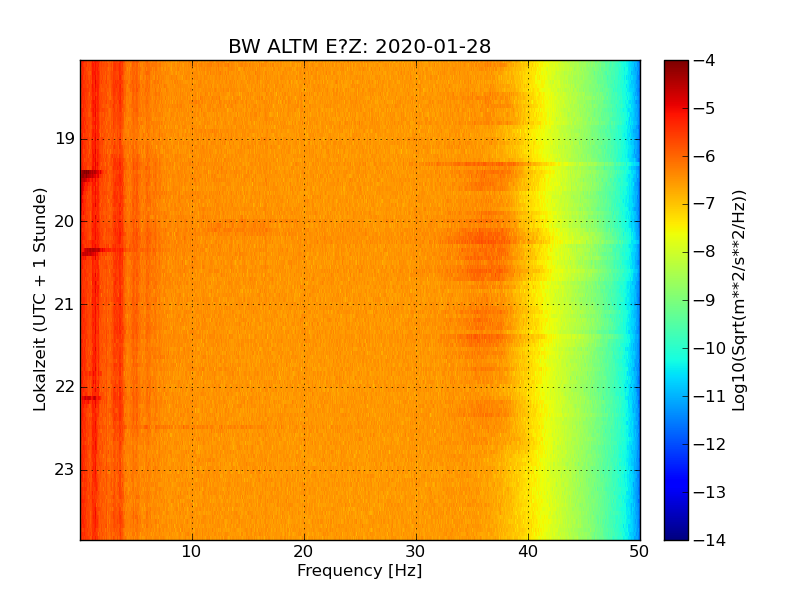Click the colorbar tick label −6

(705, 156)
